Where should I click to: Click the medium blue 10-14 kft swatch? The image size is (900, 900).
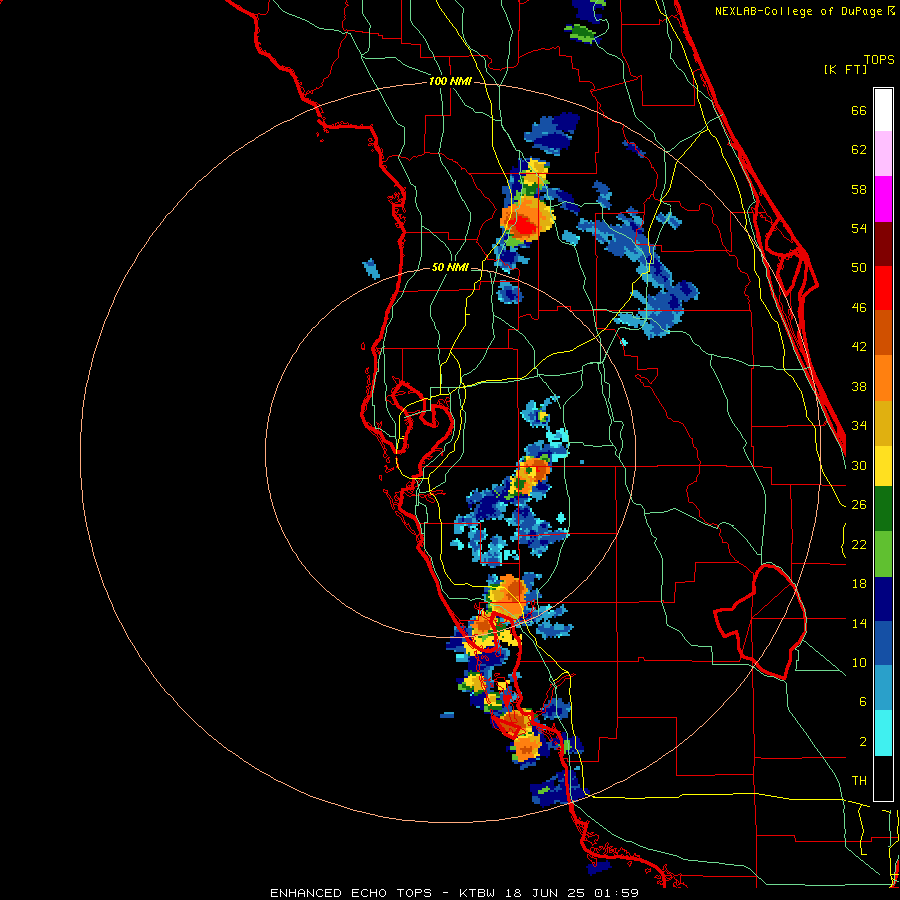point(883,644)
